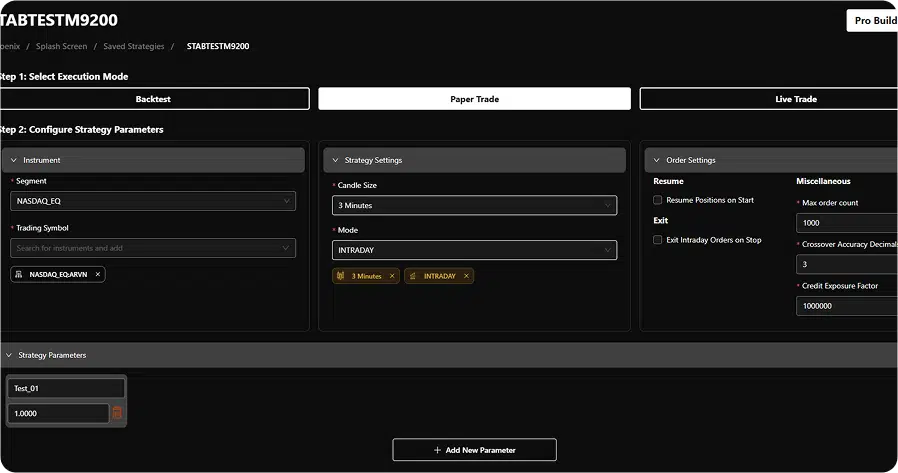Open the Mode dropdown

474,250
